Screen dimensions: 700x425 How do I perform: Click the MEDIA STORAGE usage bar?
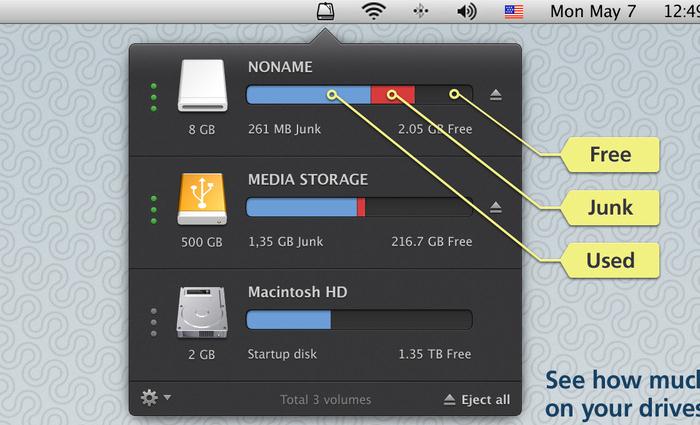point(359,207)
